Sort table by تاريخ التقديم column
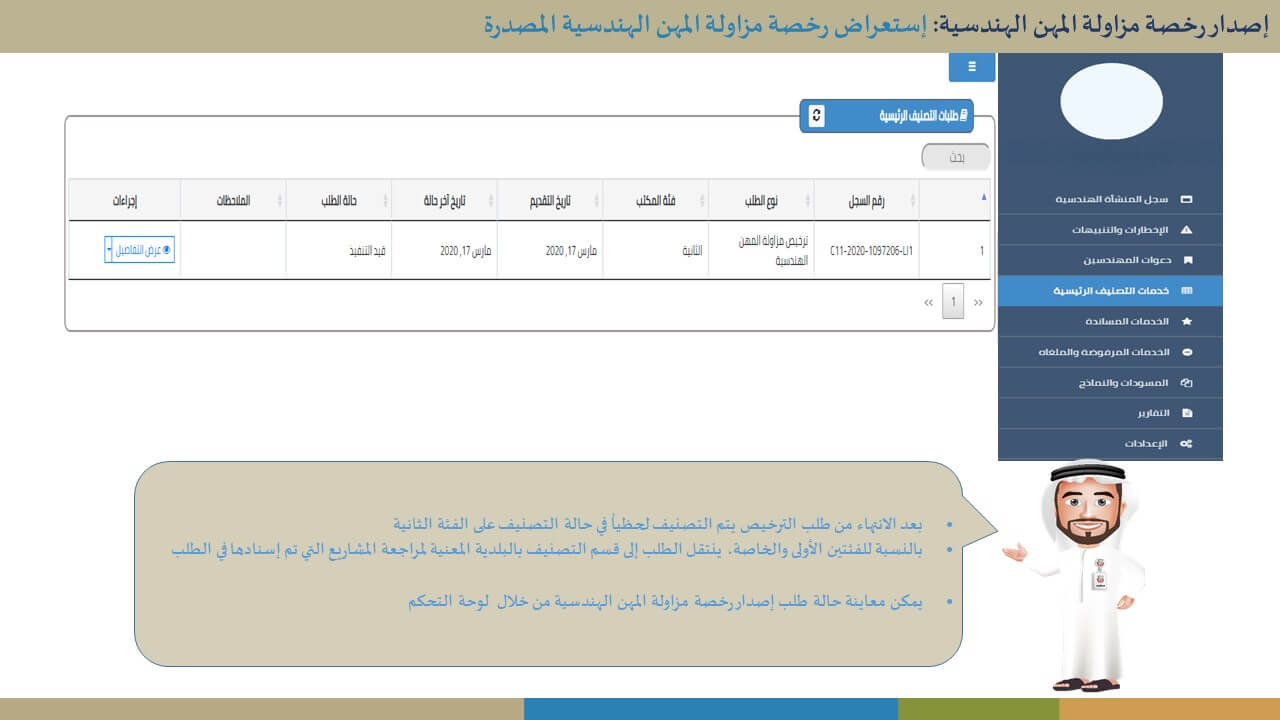 click(549, 200)
